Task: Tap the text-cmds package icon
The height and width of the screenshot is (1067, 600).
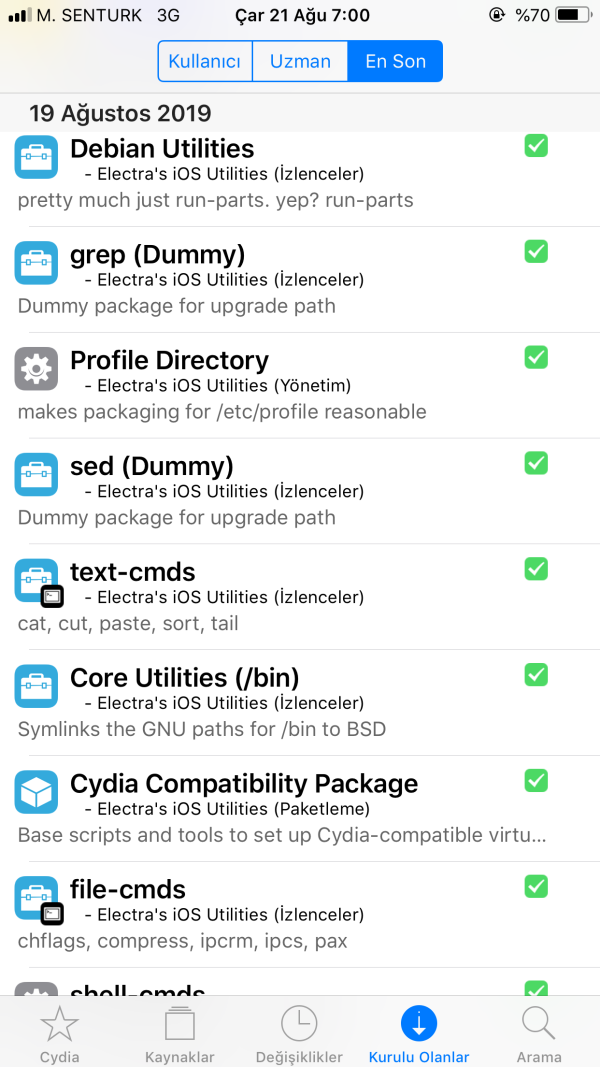Action: [36, 581]
